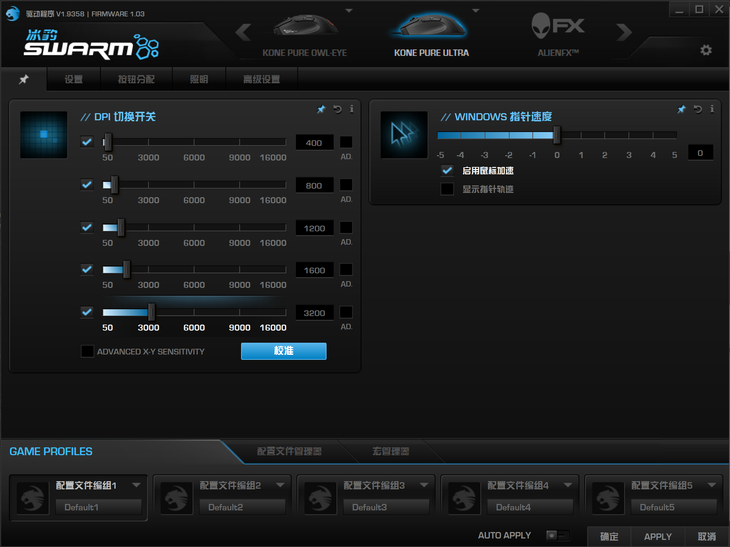The height and width of the screenshot is (547, 730).
Task: Pin the Windows pointer speed panel
Action: [681, 109]
